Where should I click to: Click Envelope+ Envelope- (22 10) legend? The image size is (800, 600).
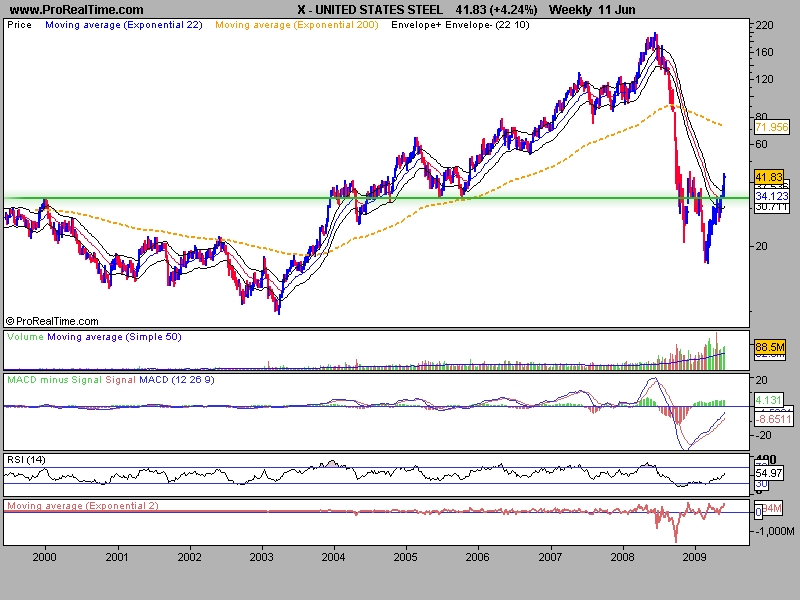[x=460, y=25]
